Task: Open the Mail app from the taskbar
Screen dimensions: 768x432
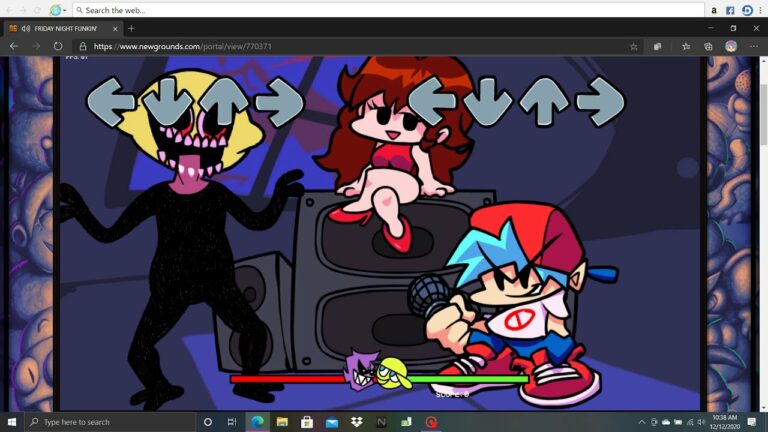Action: click(332, 422)
